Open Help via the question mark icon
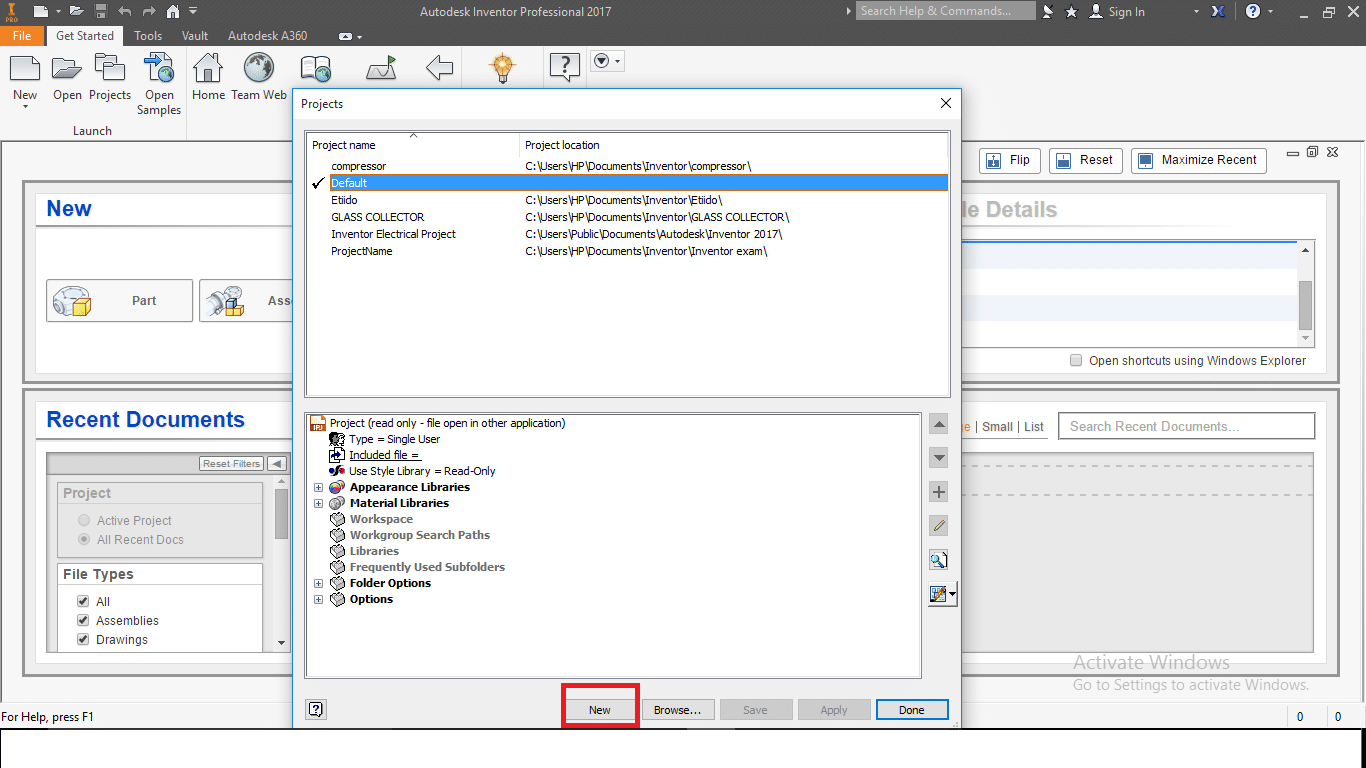 (564, 67)
